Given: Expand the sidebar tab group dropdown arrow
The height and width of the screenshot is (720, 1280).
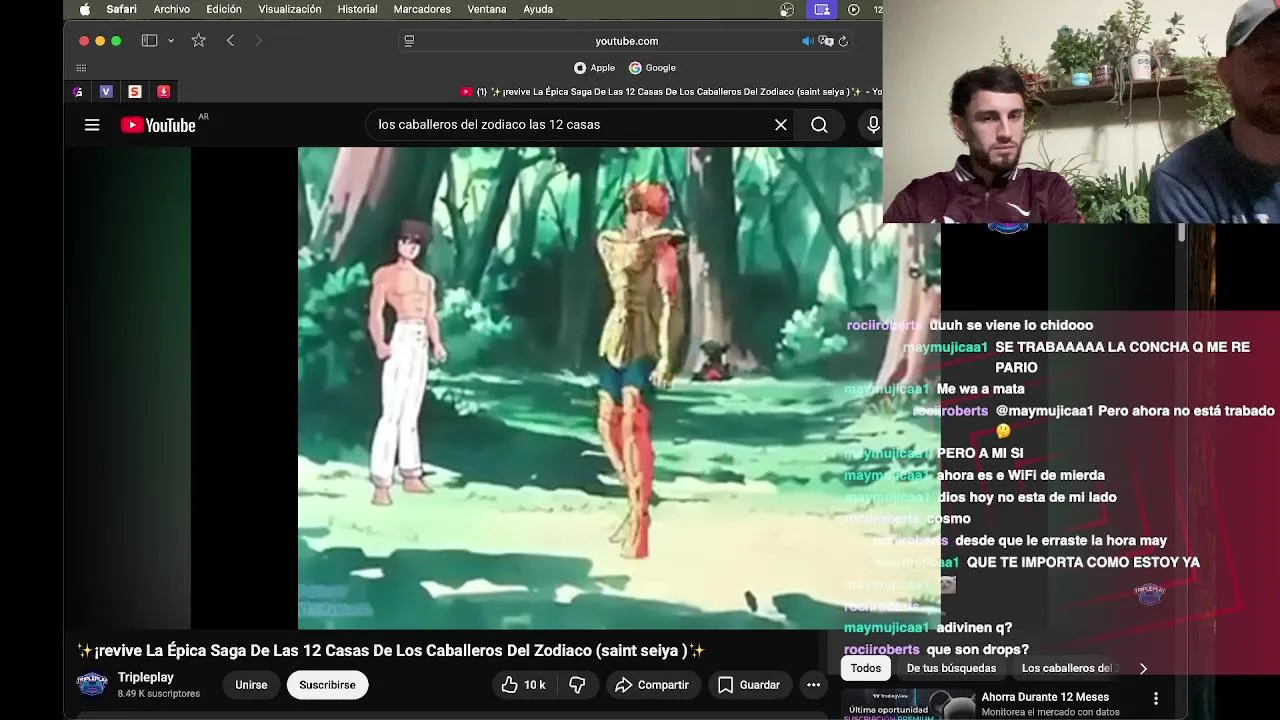Looking at the screenshot, I should coord(171,41).
